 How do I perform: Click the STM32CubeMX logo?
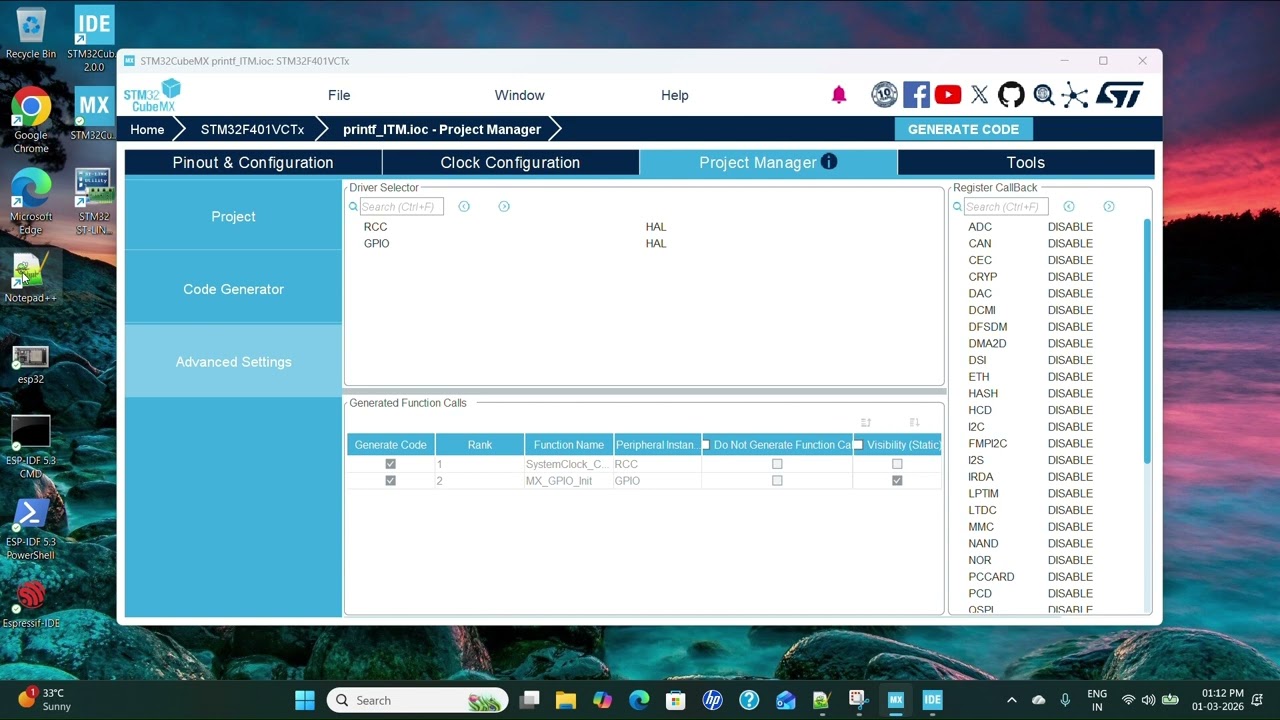(x=152, y=95)
